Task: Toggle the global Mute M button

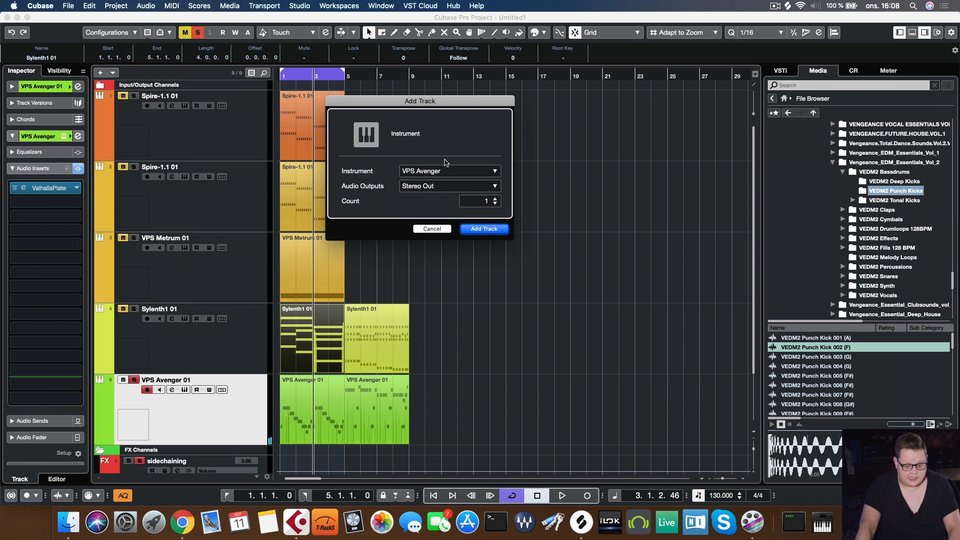Action: [185, 32]
